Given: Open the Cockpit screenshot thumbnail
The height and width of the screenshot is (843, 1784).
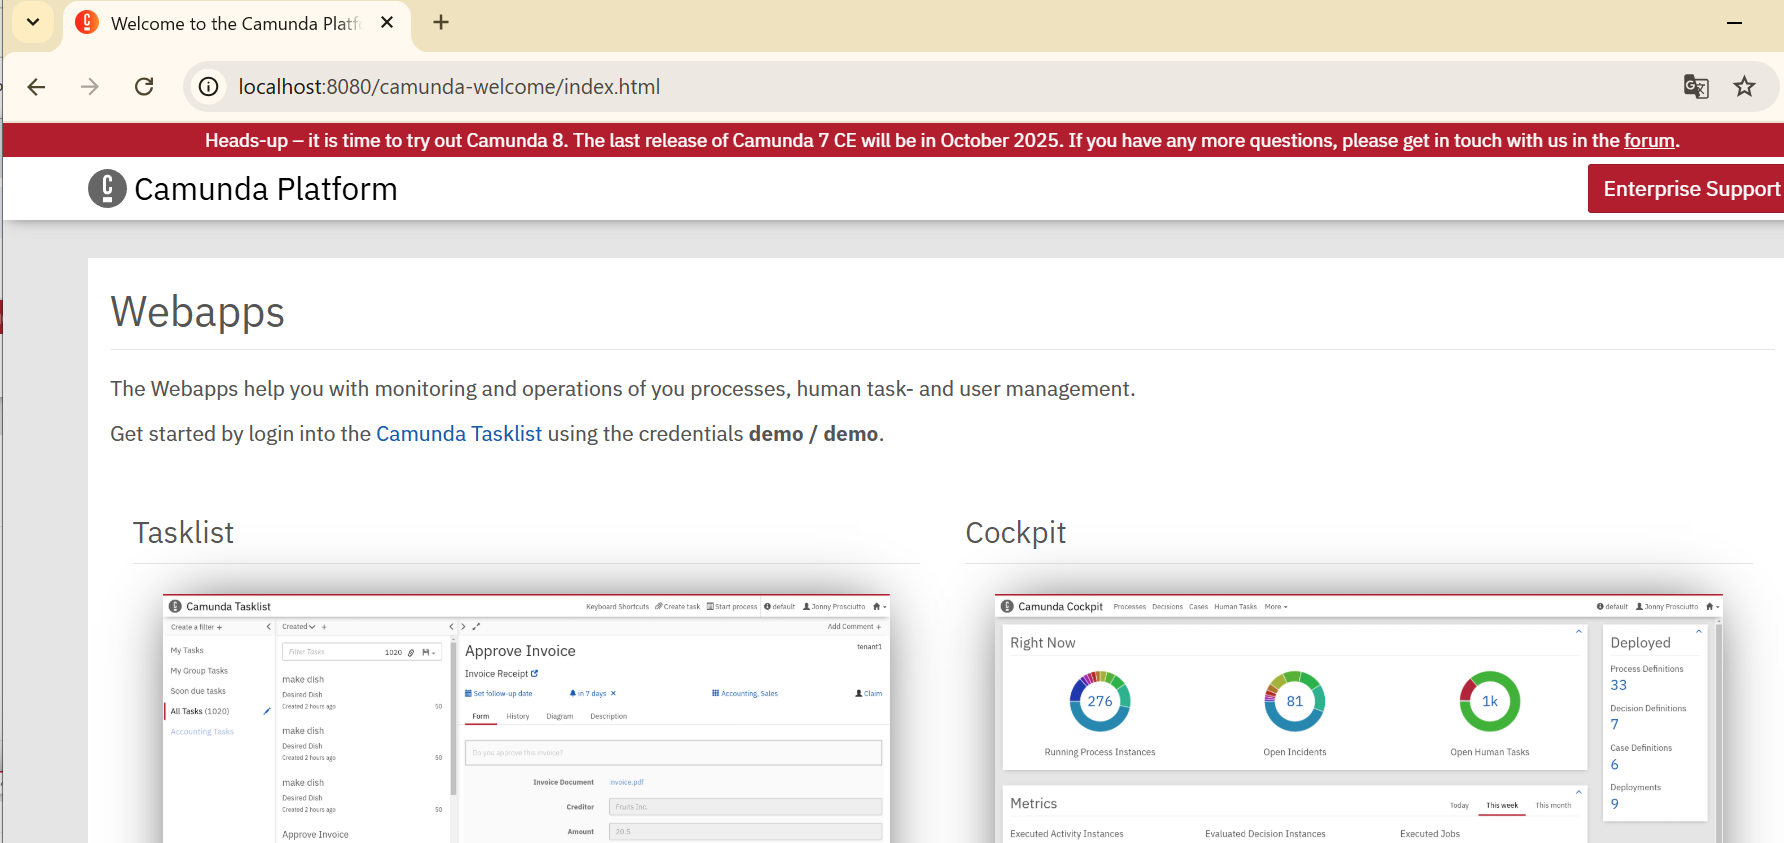Looking at the screenshot, I should pos(1359,719).
